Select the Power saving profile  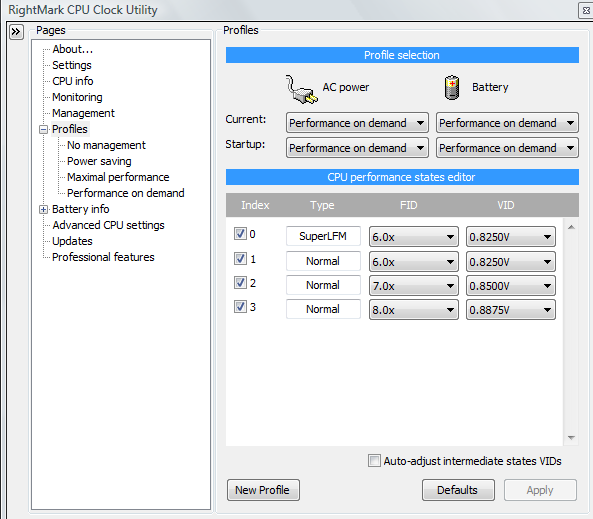[x=99, y=161]
